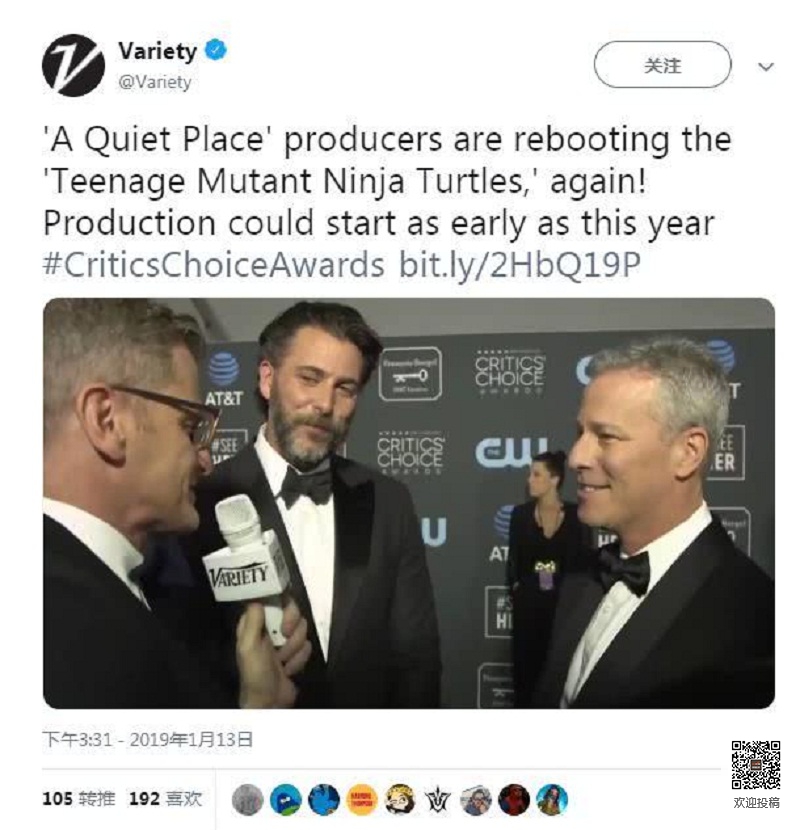Screen dimensions: 800x830
Task: Click the #CriticsChoiceAwards hashtag
Action: pos(214,265)
